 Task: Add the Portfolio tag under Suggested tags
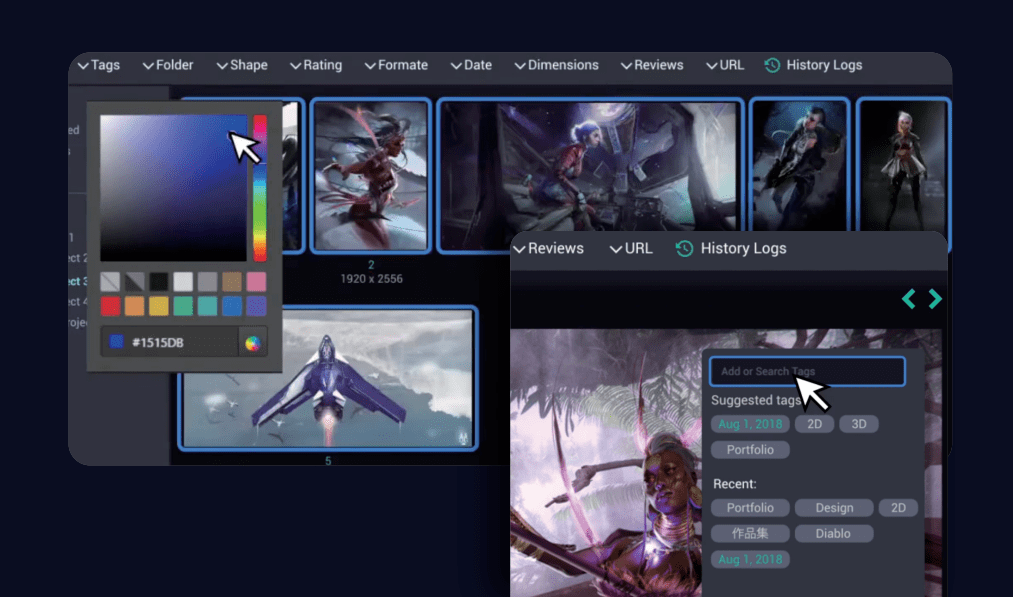[750, 450]
